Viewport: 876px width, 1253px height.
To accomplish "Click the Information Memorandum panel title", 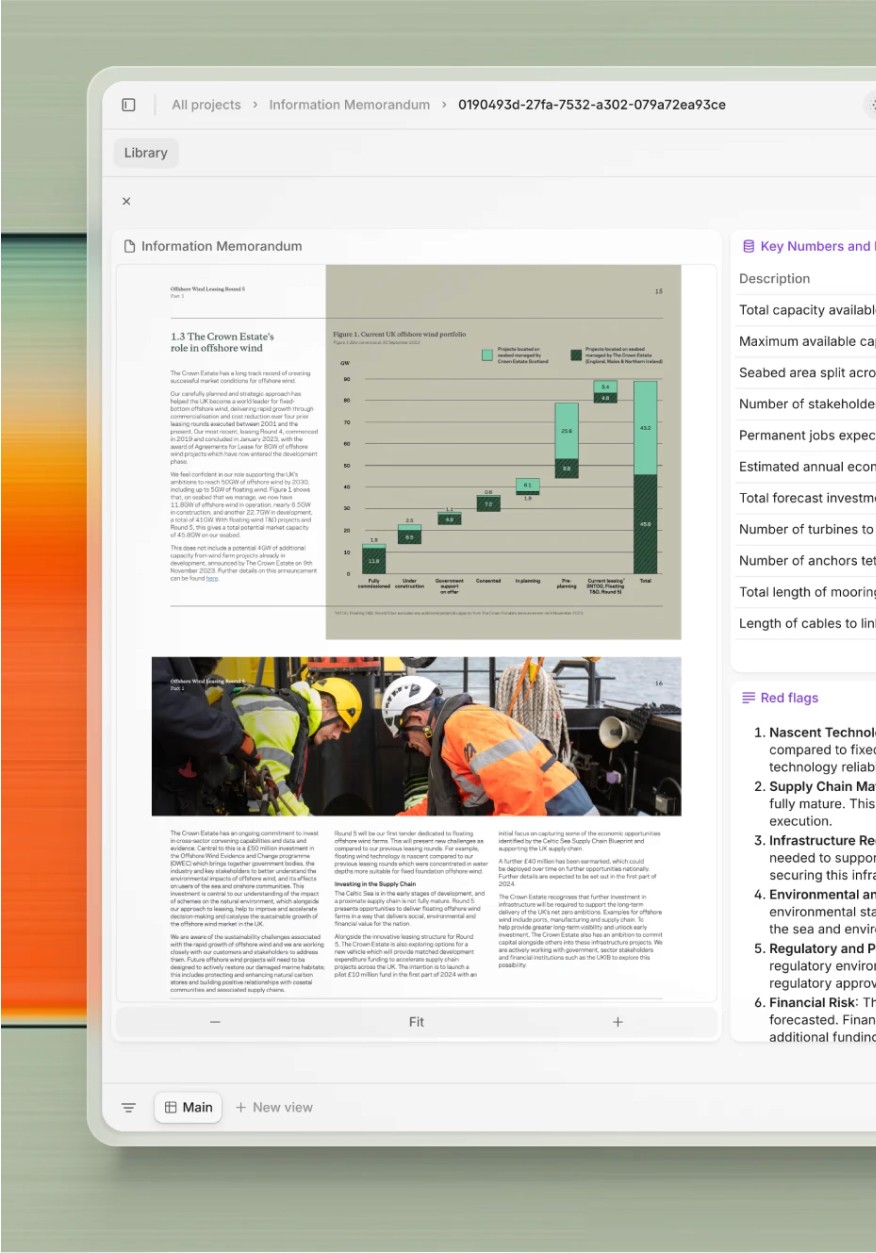I will click(221, 246).
